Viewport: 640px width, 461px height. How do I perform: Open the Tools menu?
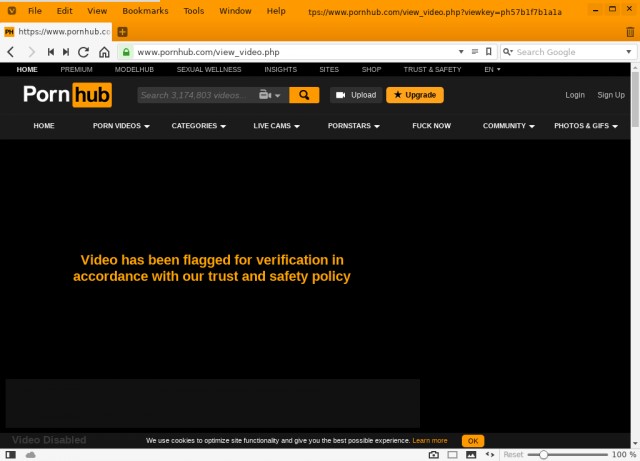(193, 11)
